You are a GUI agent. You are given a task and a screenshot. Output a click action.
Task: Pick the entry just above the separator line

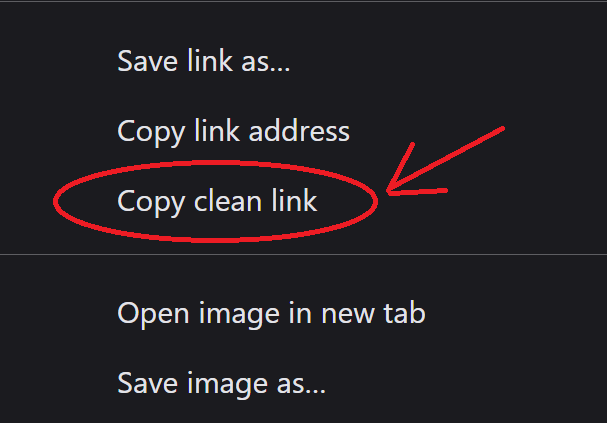(x=304, y=201)
